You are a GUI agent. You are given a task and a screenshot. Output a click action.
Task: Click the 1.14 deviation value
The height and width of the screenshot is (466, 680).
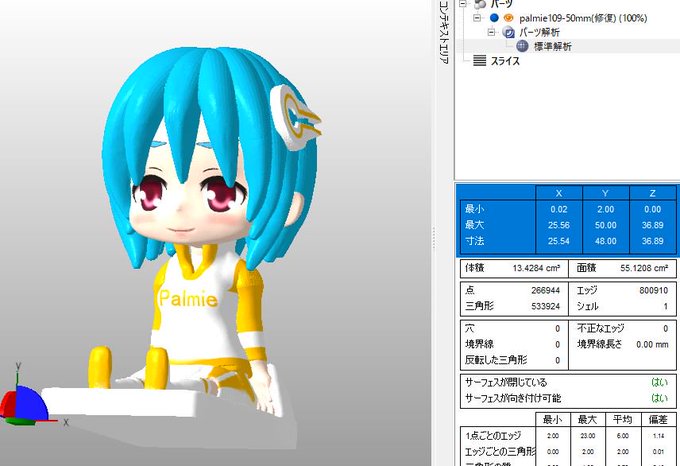(x=658, y=436)
